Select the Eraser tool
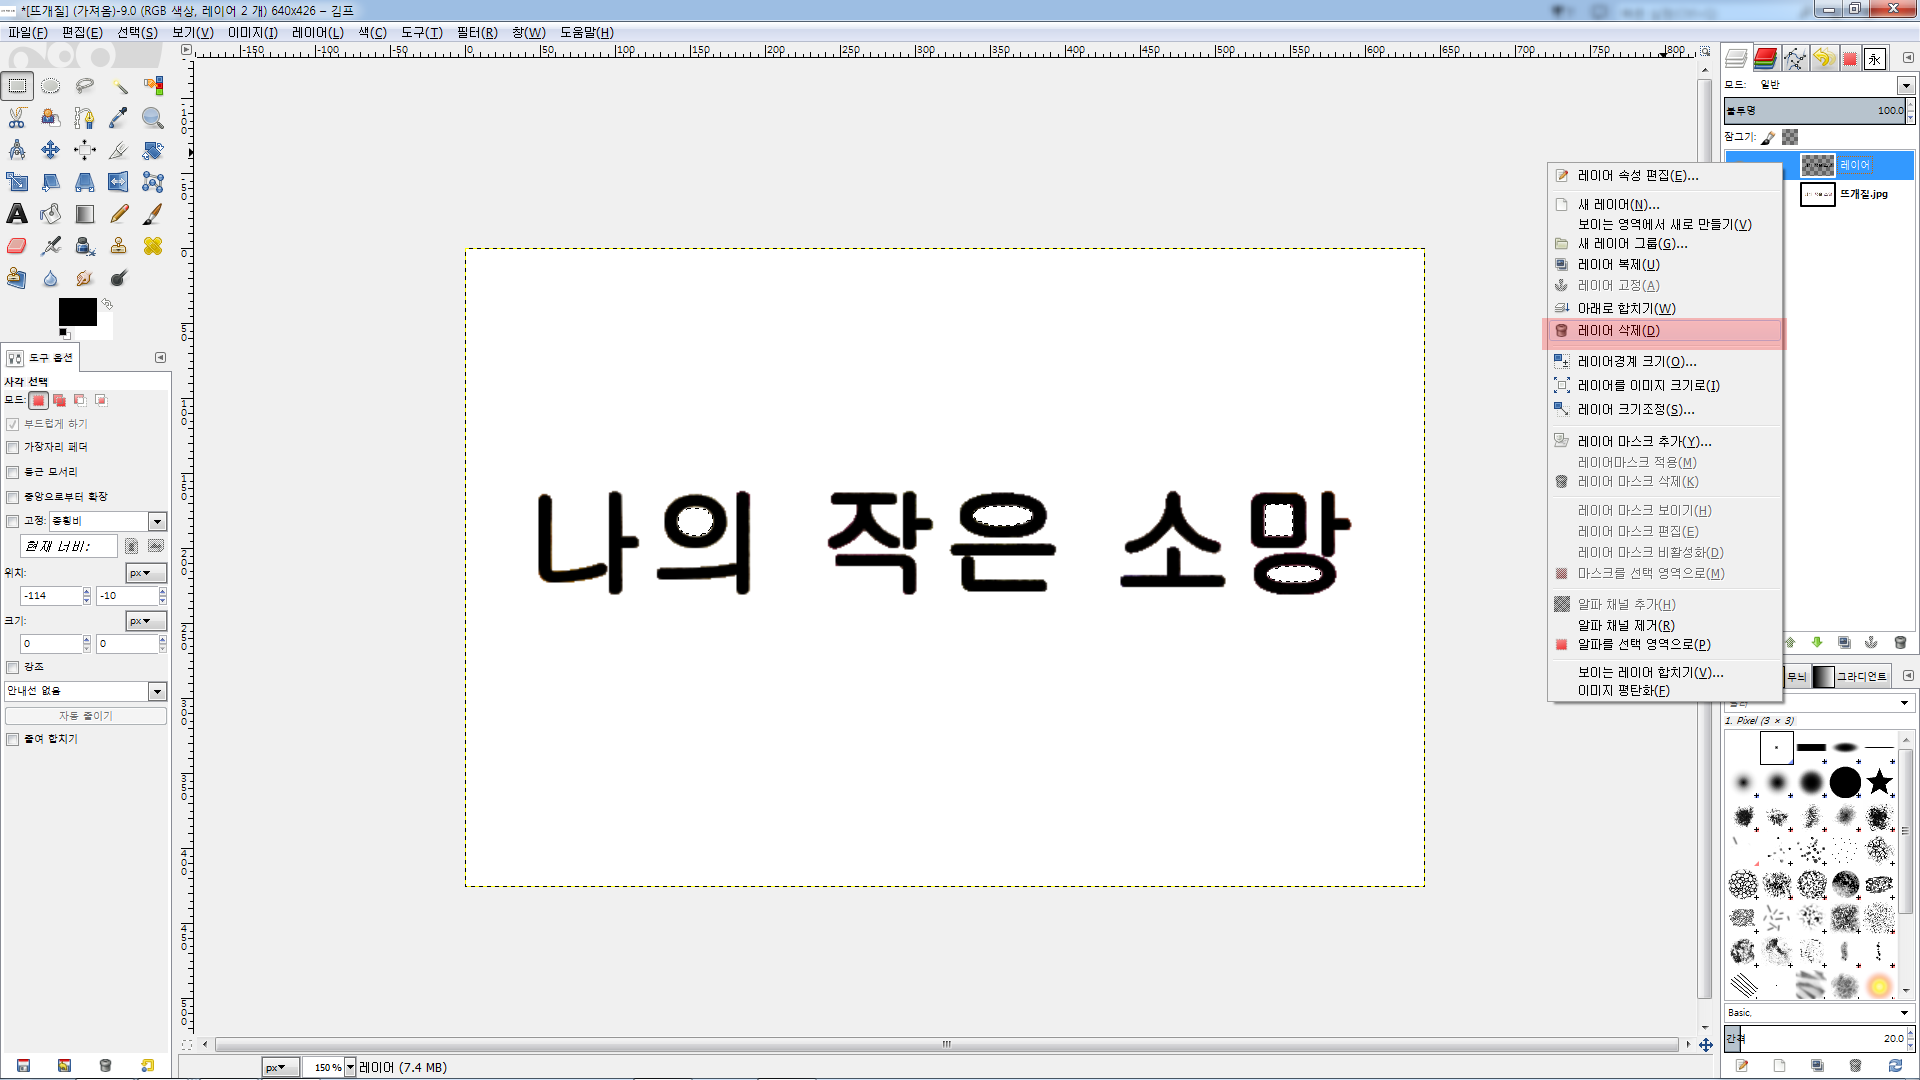The height and width of the screenshot is (1080, 1920). coord(17,246)
